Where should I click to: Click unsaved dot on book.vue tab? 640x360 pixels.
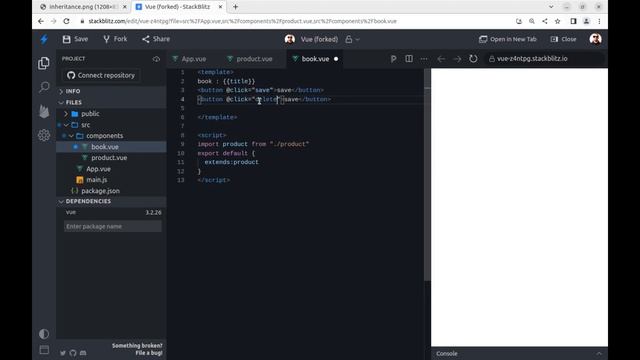click(x=336, y=59)
